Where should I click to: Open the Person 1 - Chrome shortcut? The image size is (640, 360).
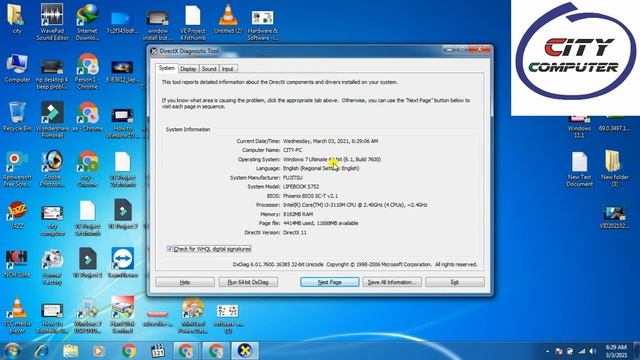[87, 71]
